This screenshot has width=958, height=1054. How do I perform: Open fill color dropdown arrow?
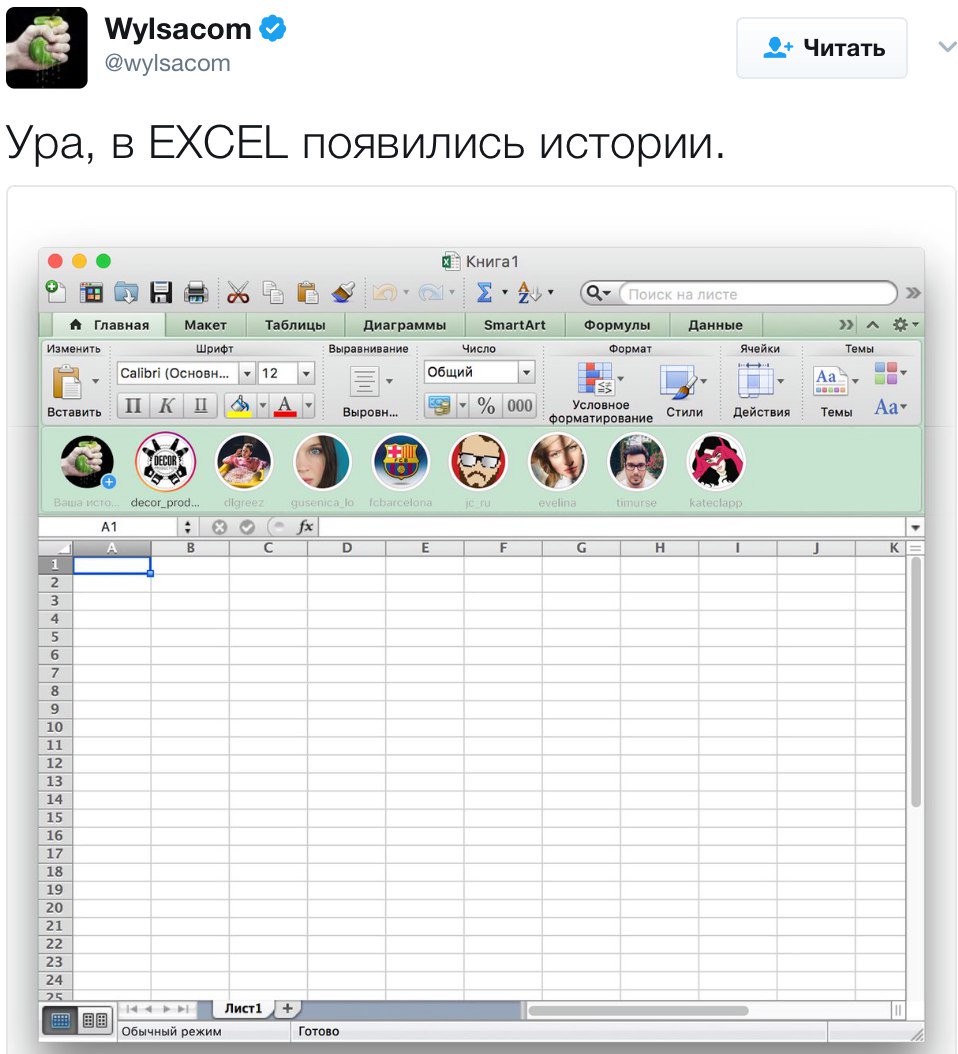click(x=263, y=405)
